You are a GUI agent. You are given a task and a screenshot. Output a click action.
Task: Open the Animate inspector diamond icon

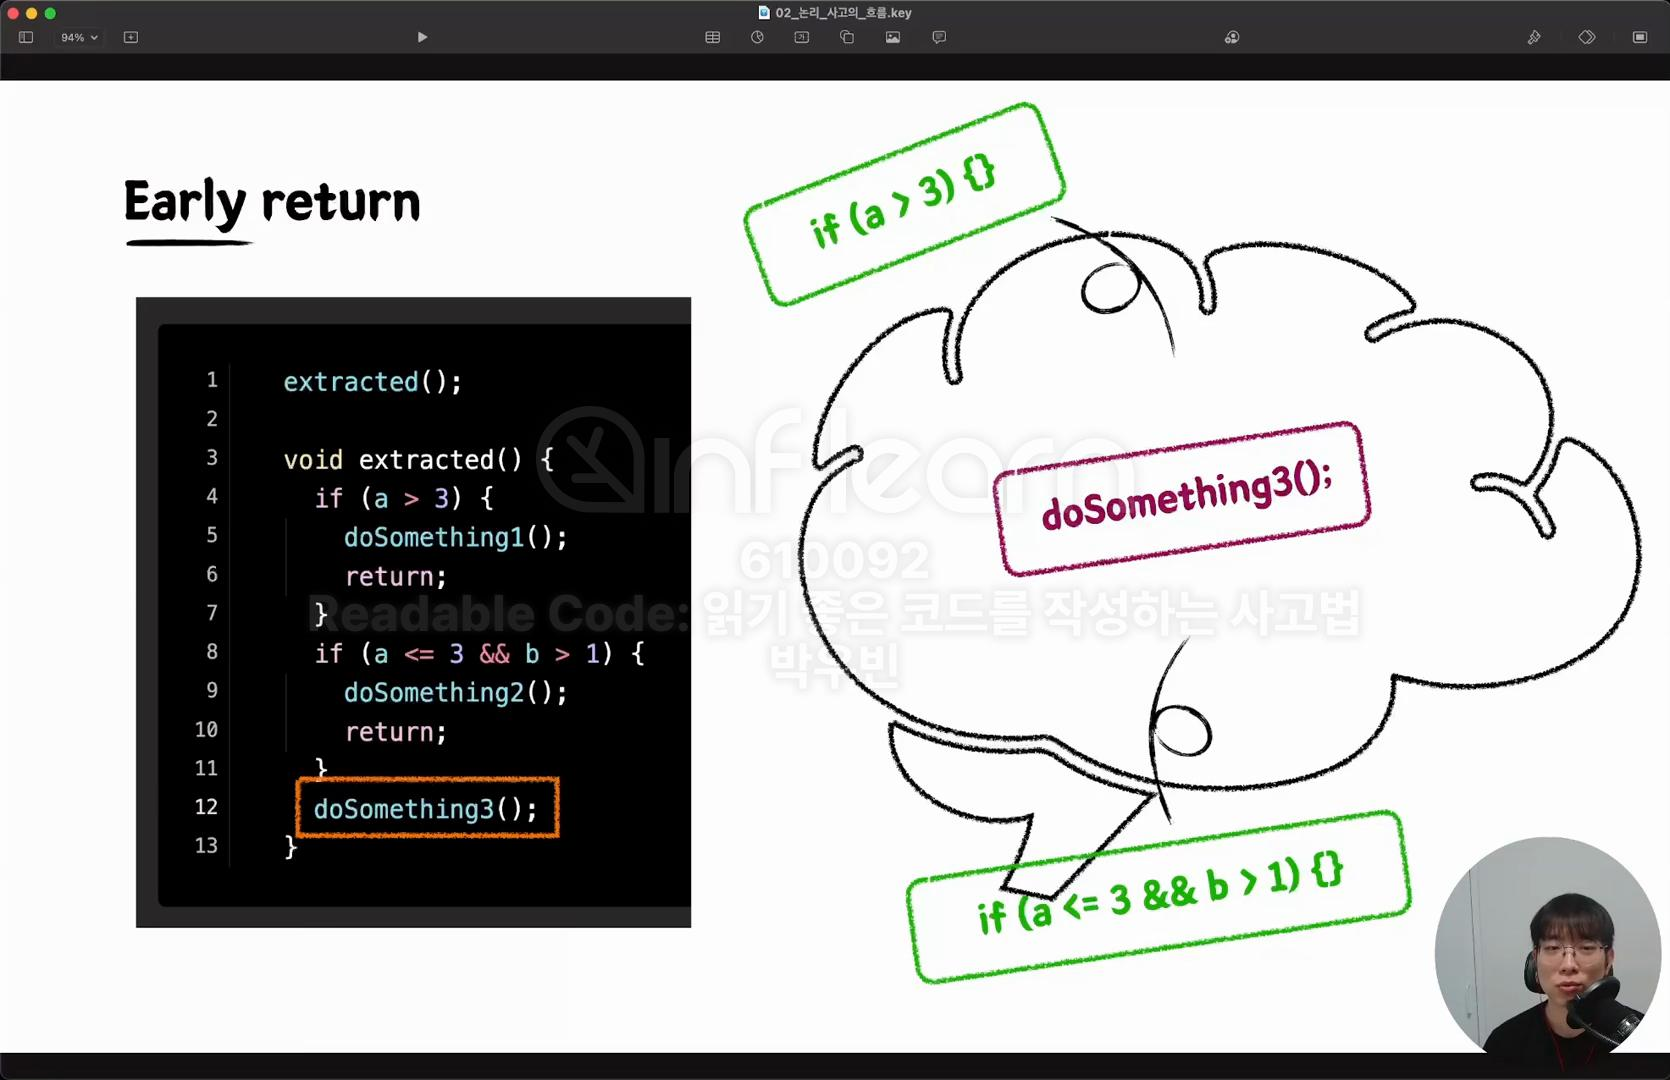click(x=1587, y=37)
